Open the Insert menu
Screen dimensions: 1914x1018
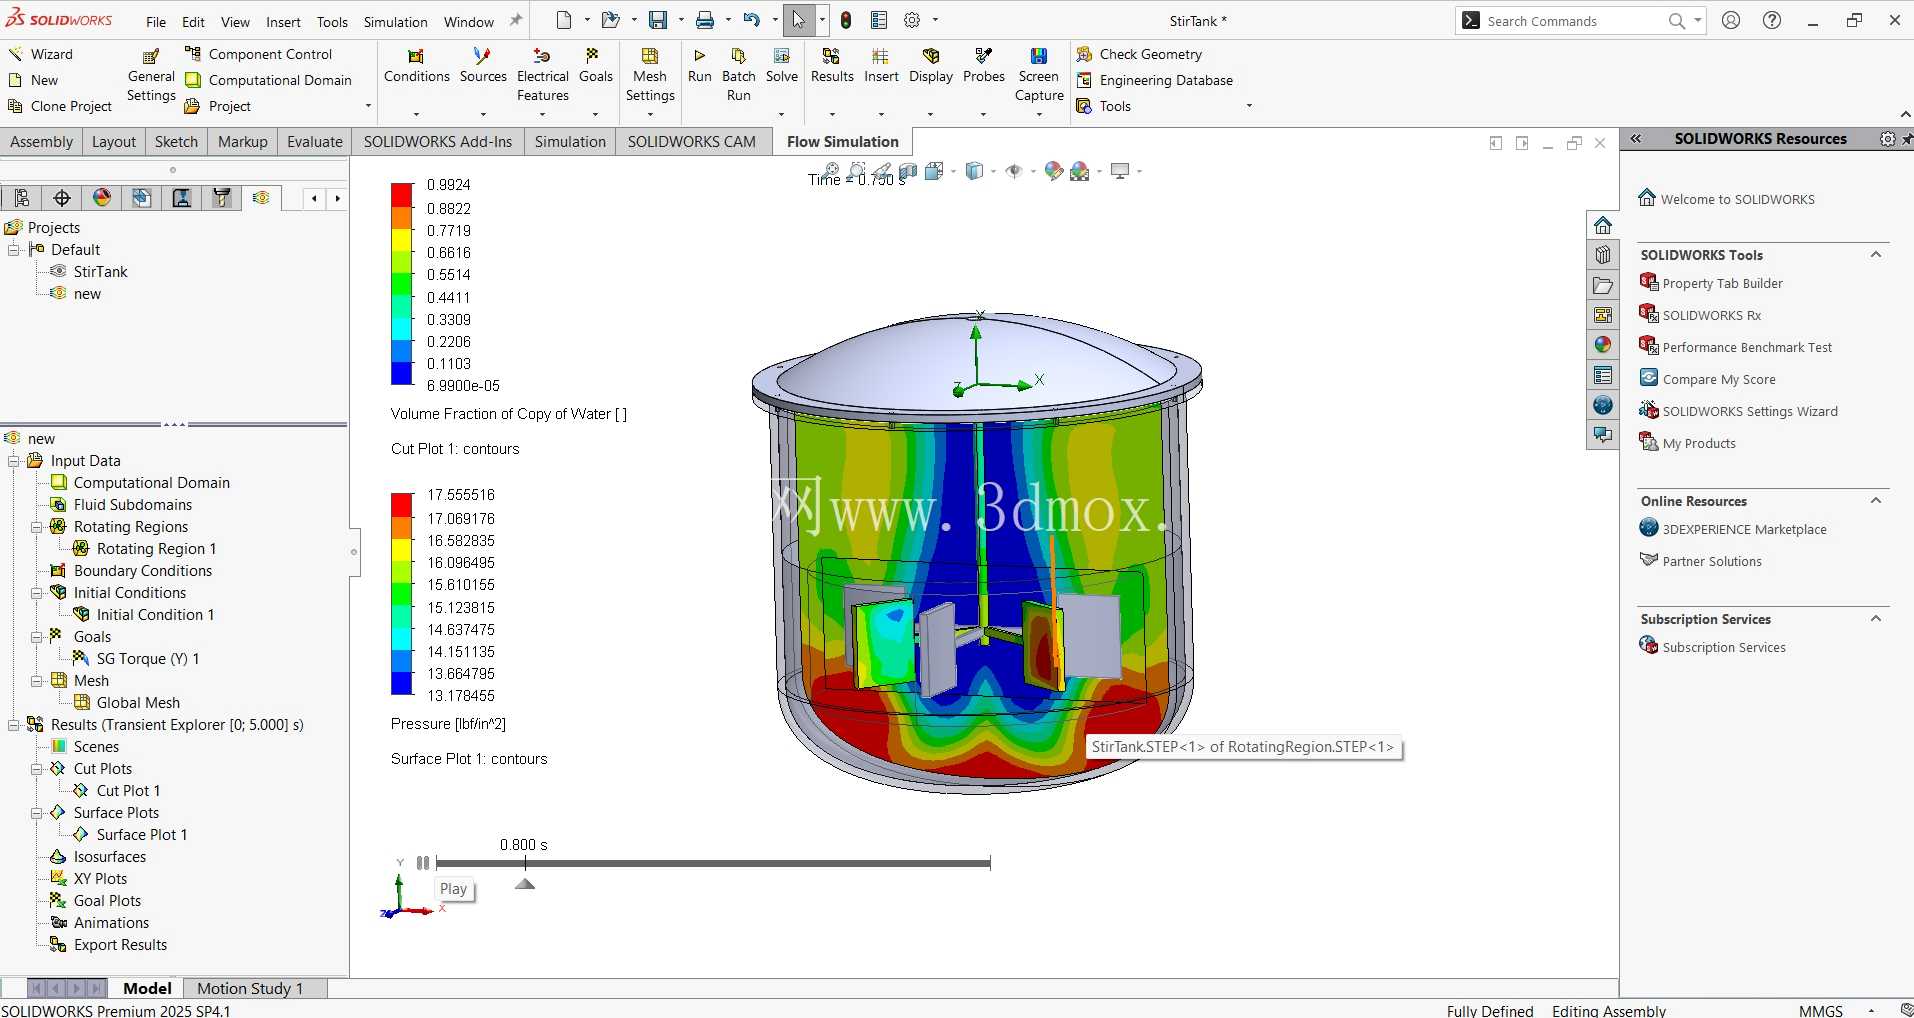point(283,21)
